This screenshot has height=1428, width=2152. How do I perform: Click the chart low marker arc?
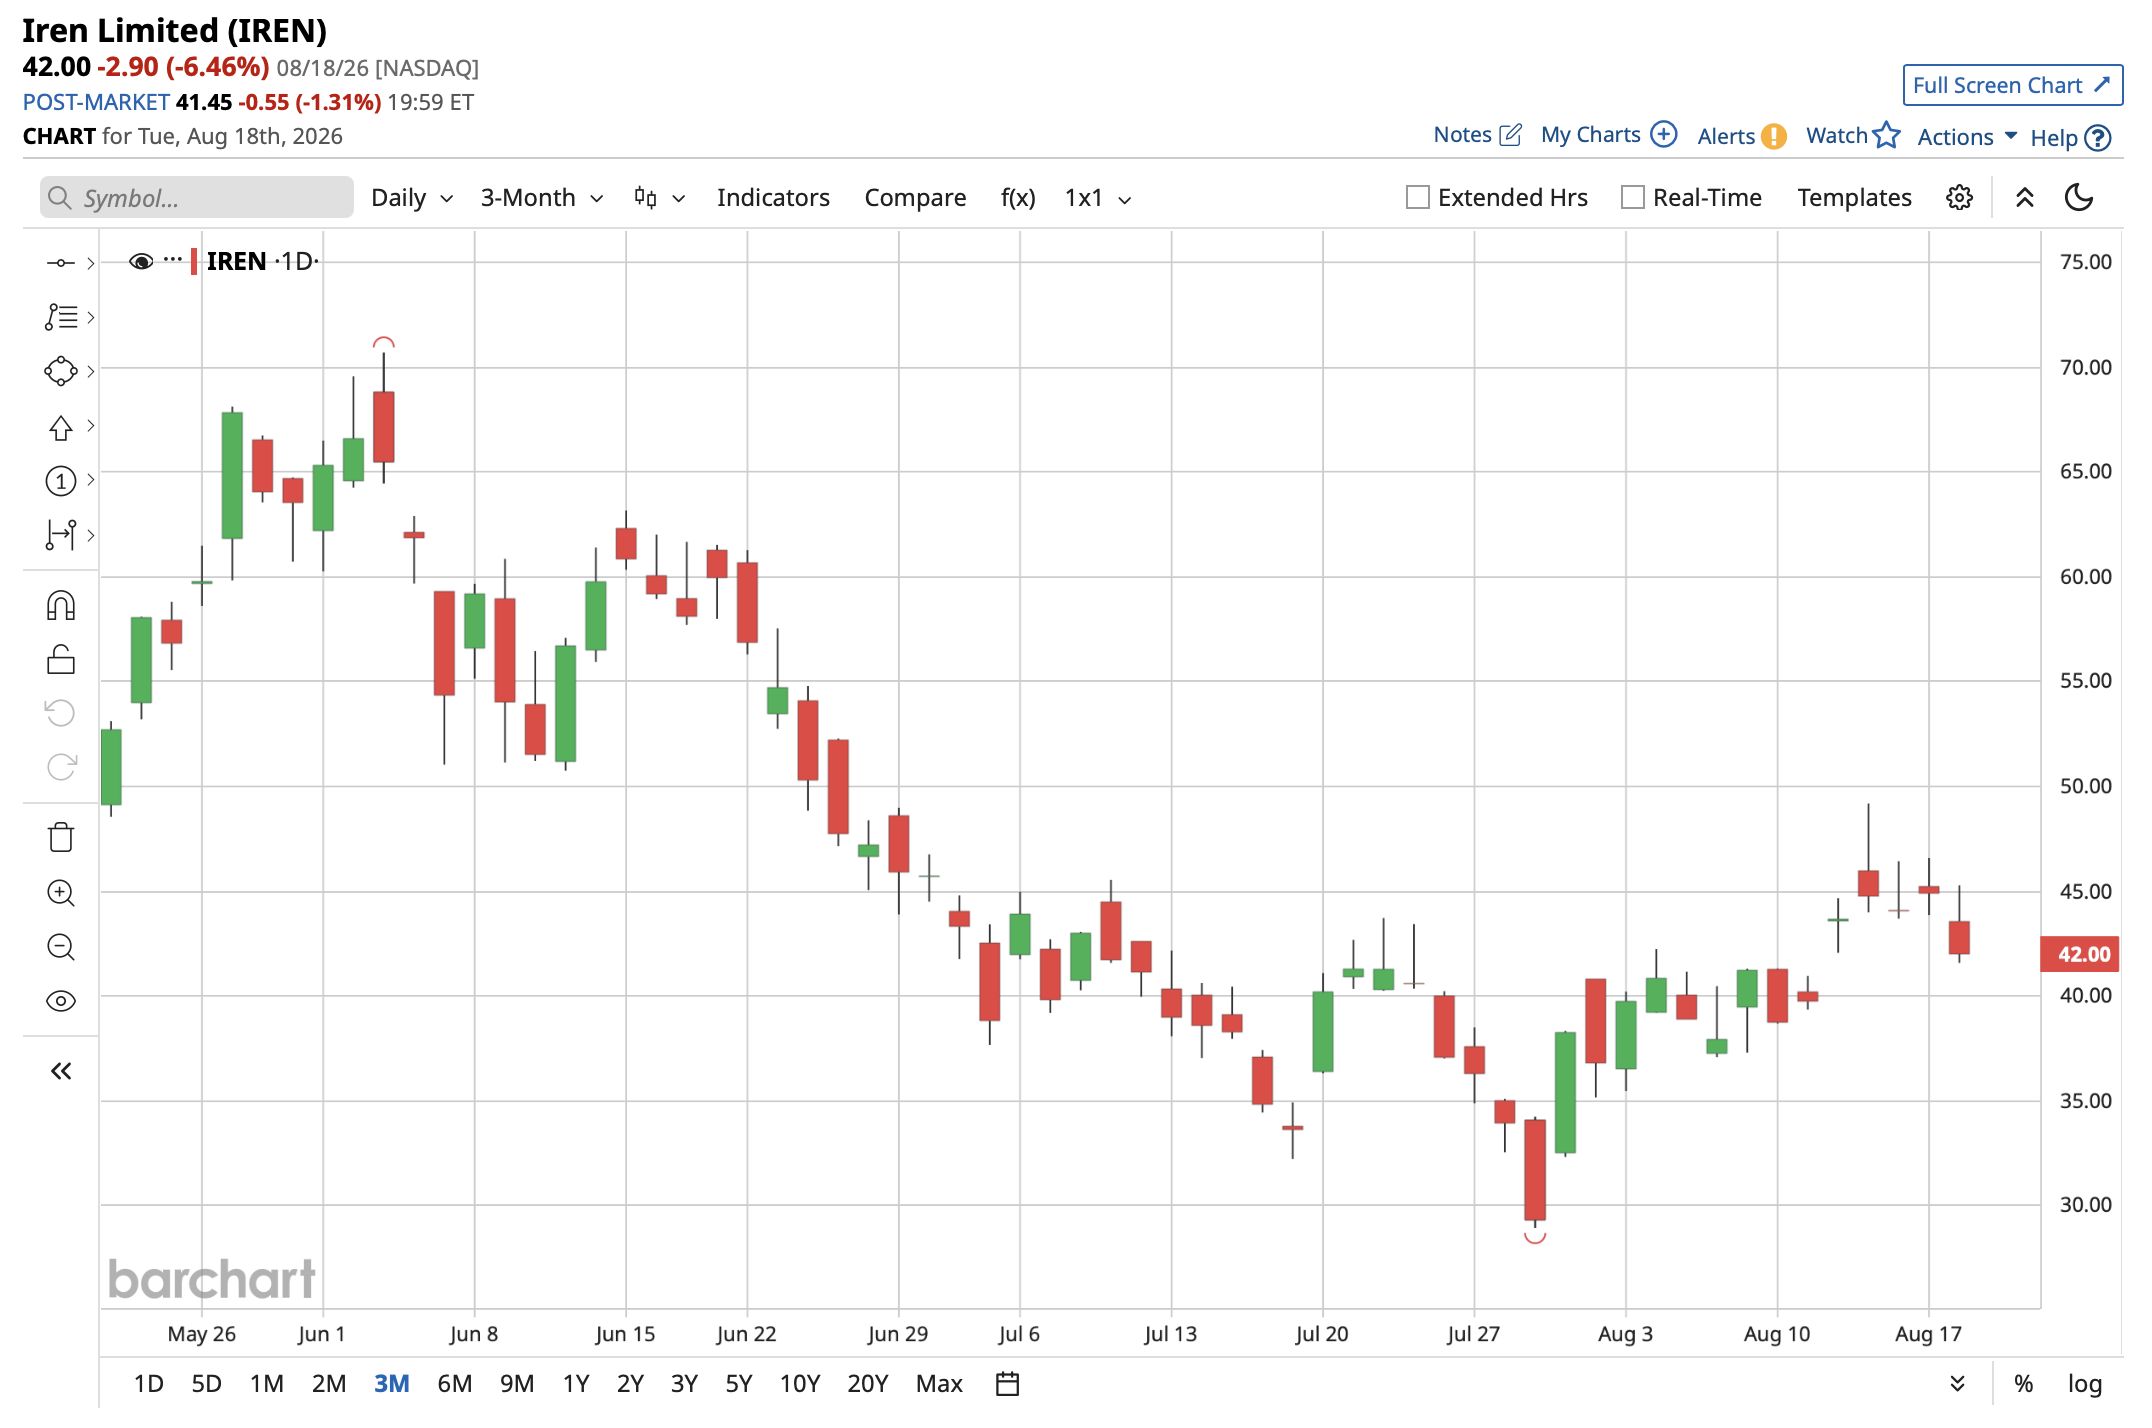pyautogui.click(x=1535, y=1237)
